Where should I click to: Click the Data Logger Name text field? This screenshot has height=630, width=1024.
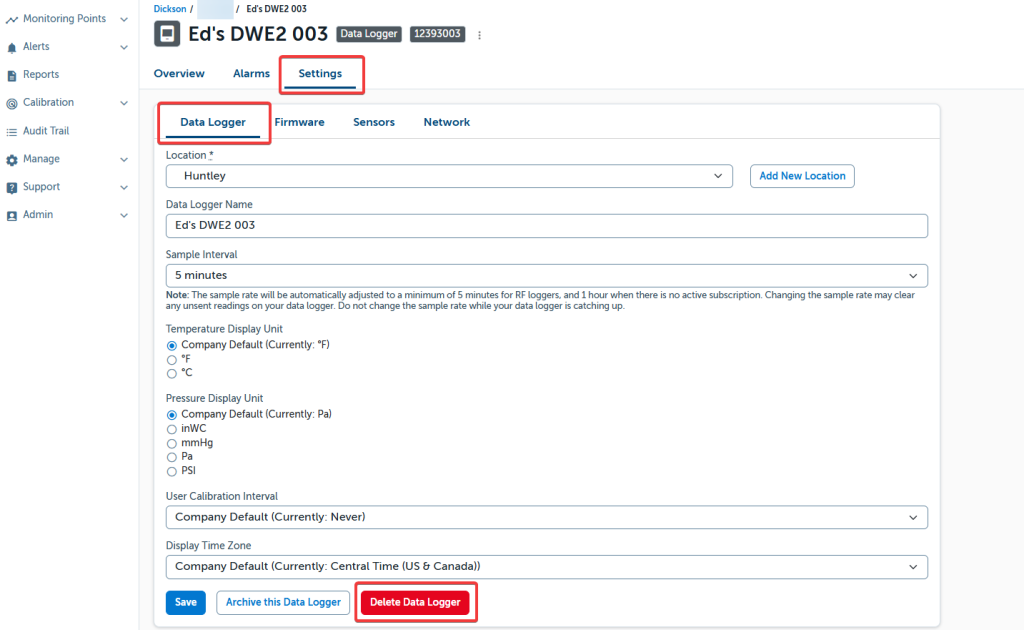(546, 226)
